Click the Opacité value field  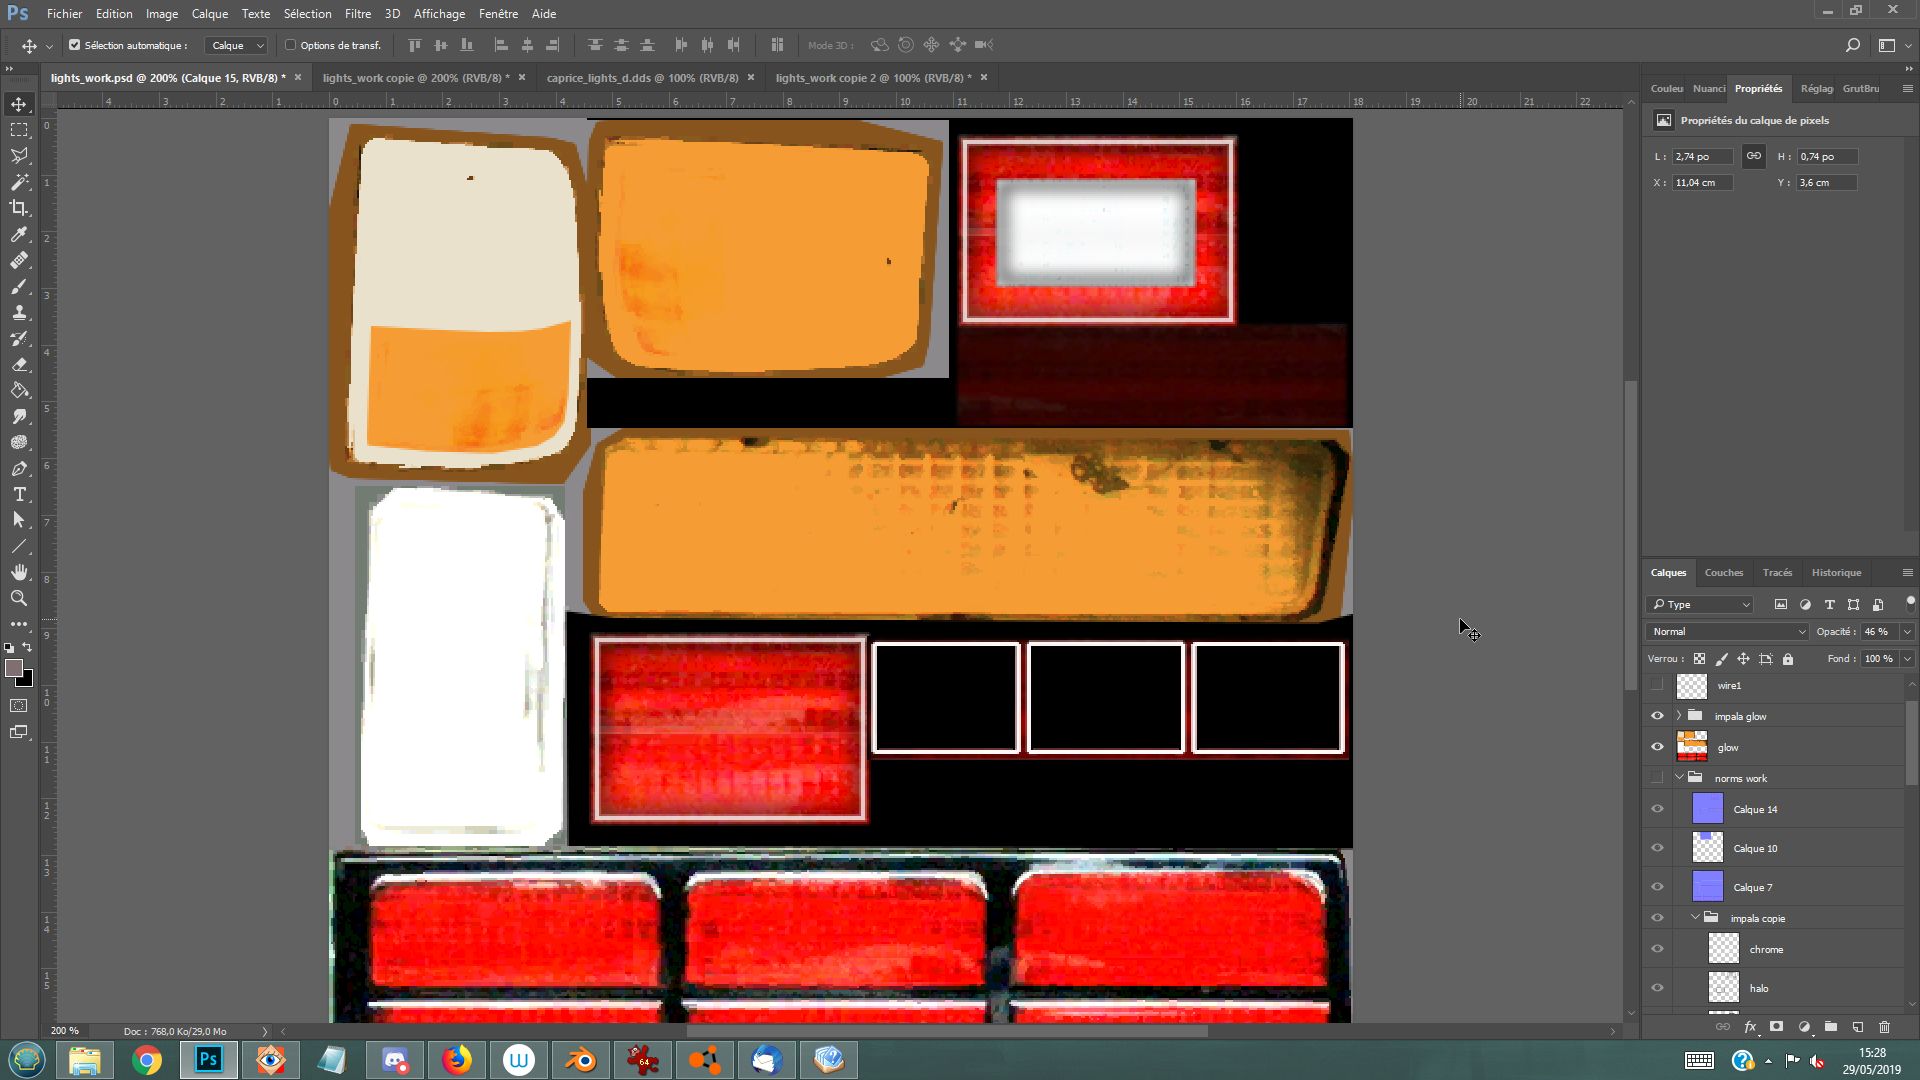[x=1878, y=632]
